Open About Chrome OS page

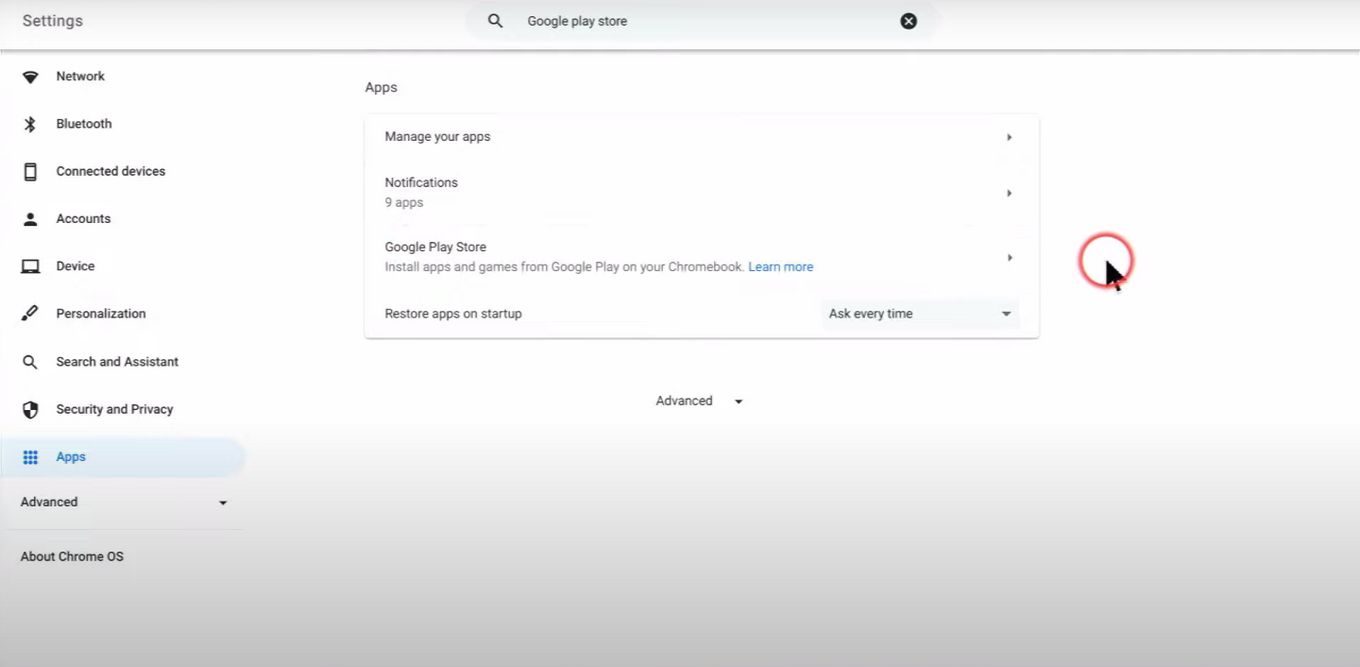pos(72,557)
